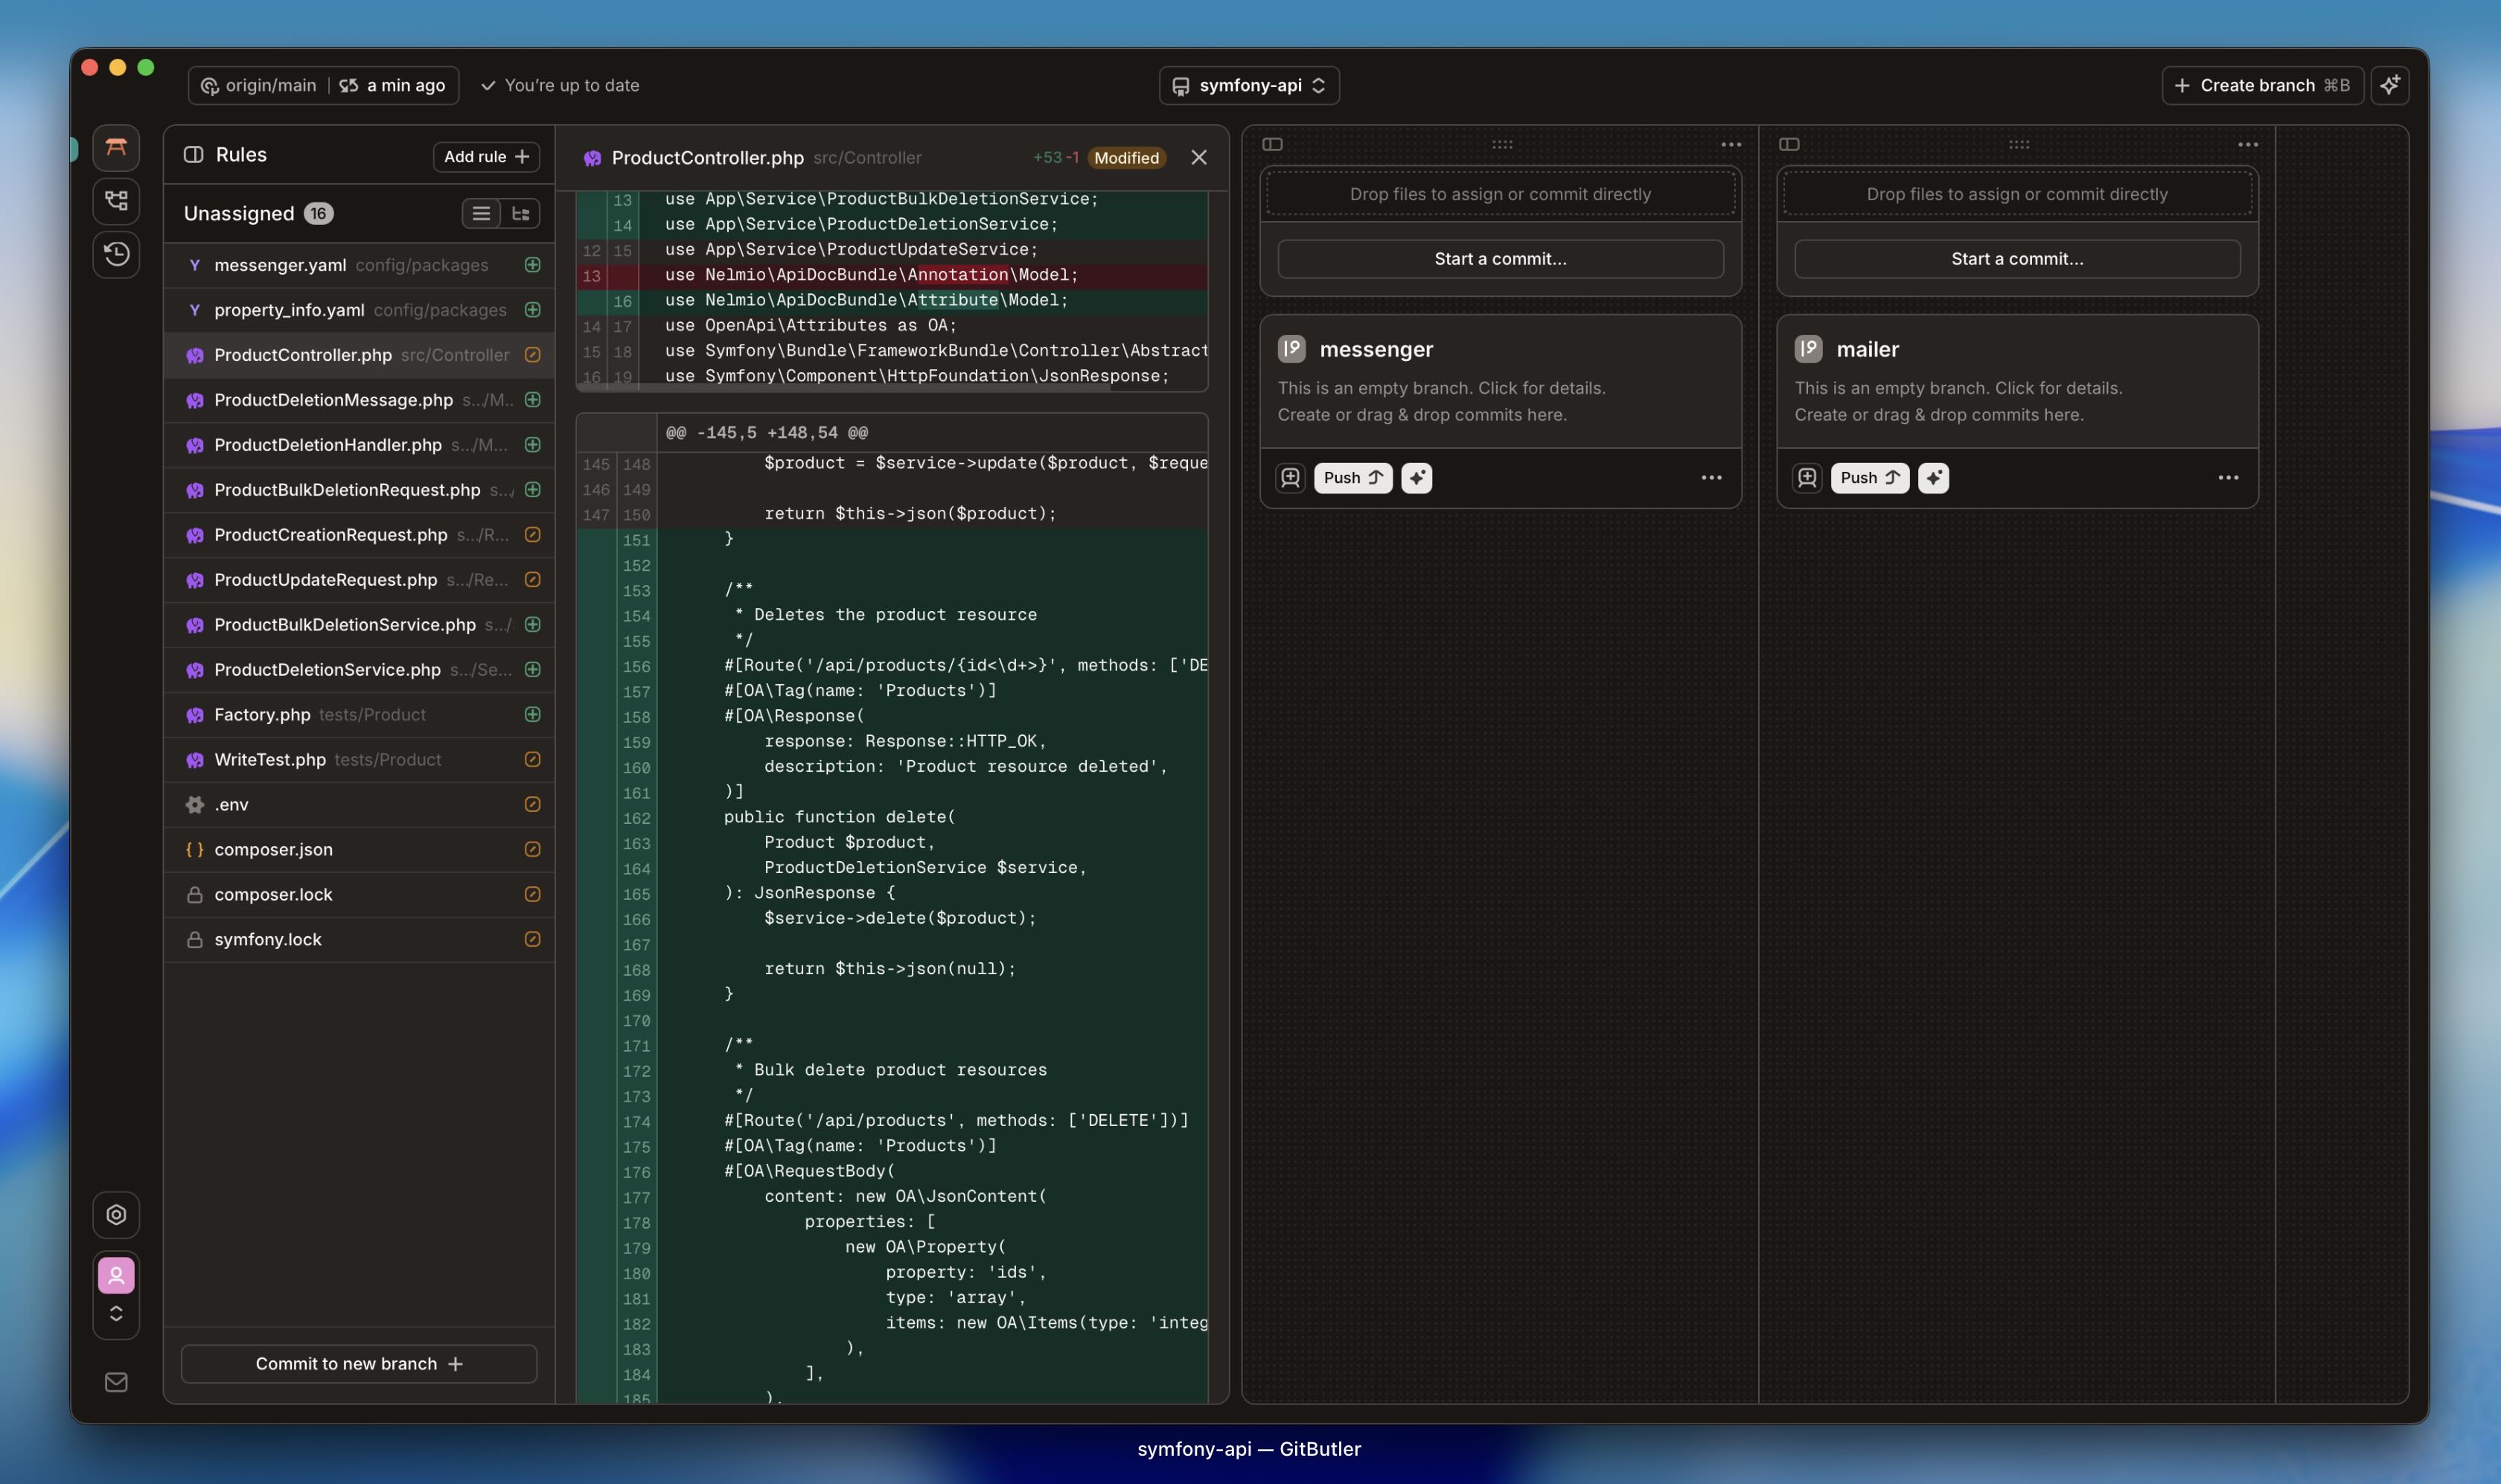The image size is (2501, 1484).
Task: Open the symfony-api project switcher dropdown
Action: 1248,86
